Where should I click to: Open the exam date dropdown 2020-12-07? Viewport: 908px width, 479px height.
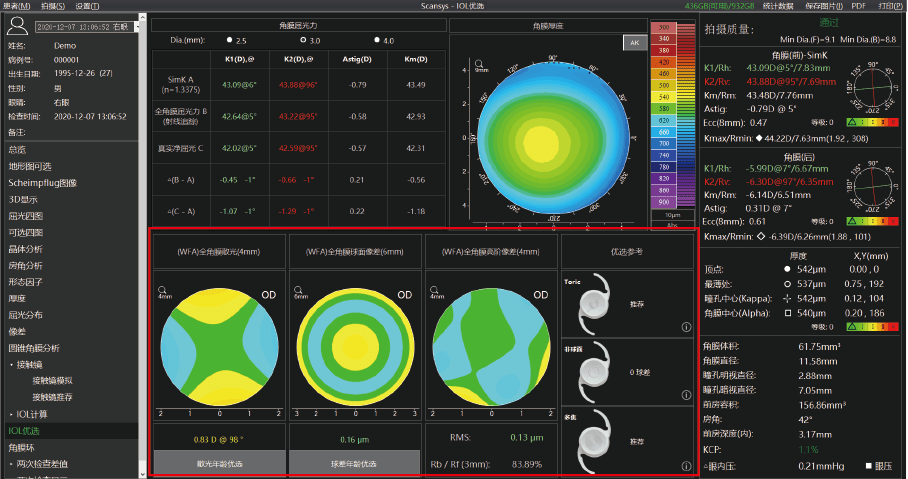(87, 27)
